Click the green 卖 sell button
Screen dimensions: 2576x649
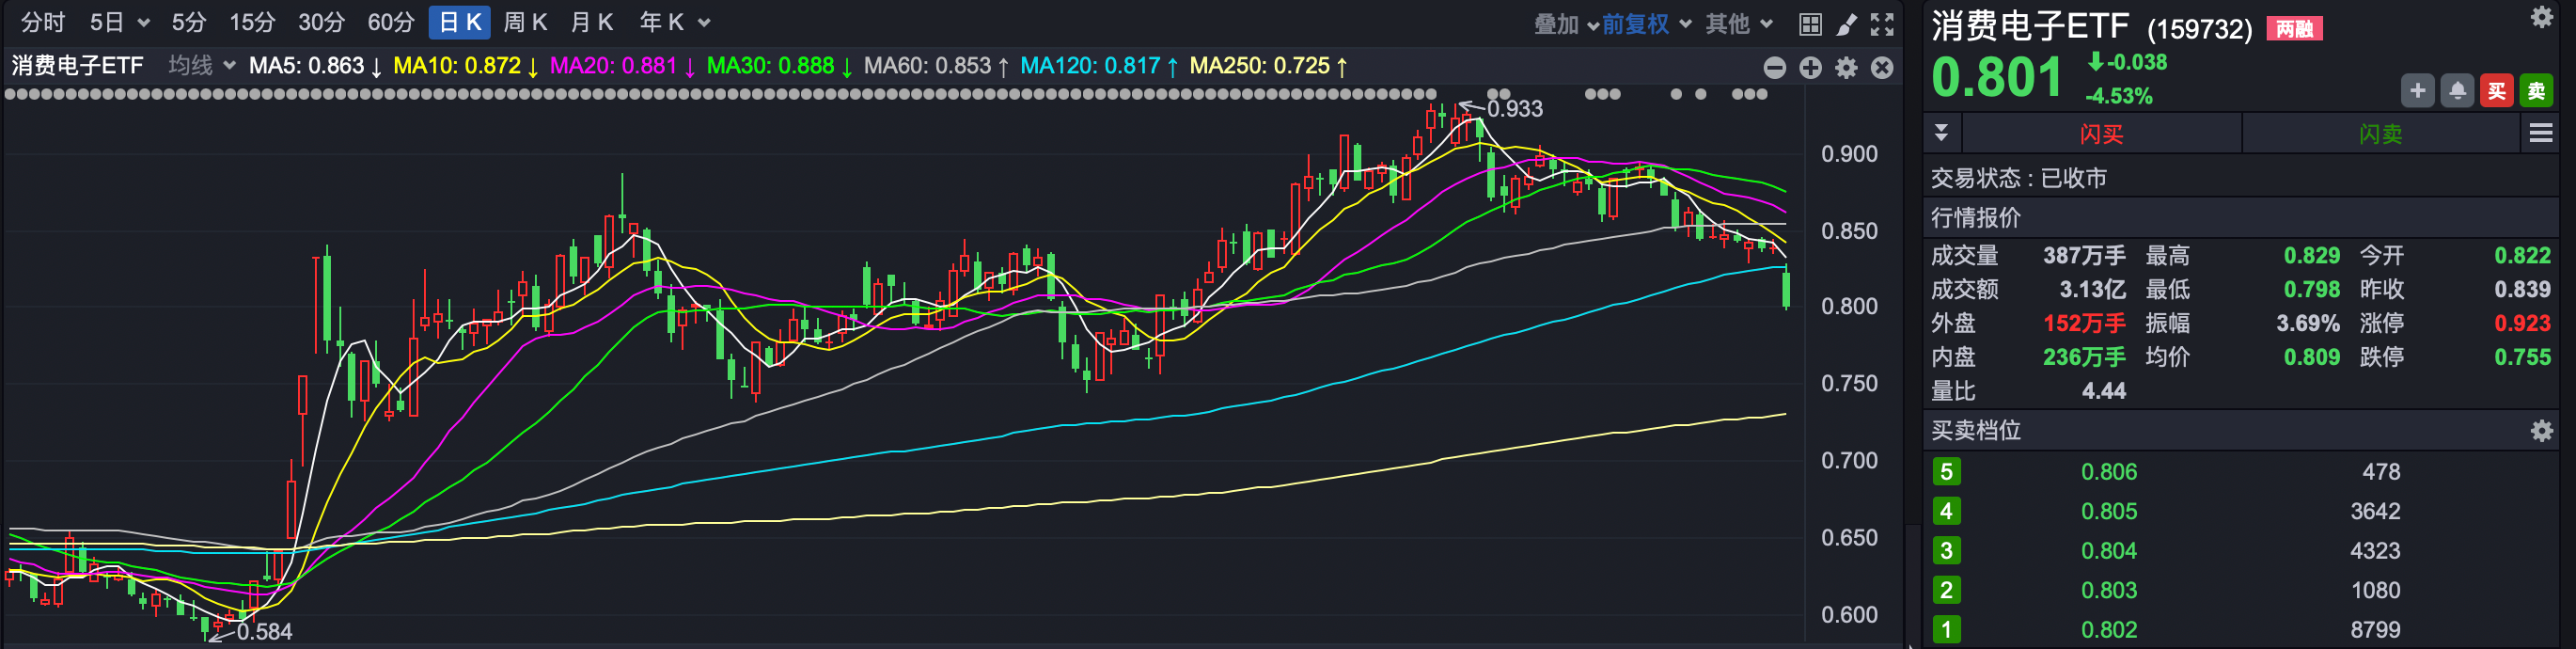(2536, 91)
